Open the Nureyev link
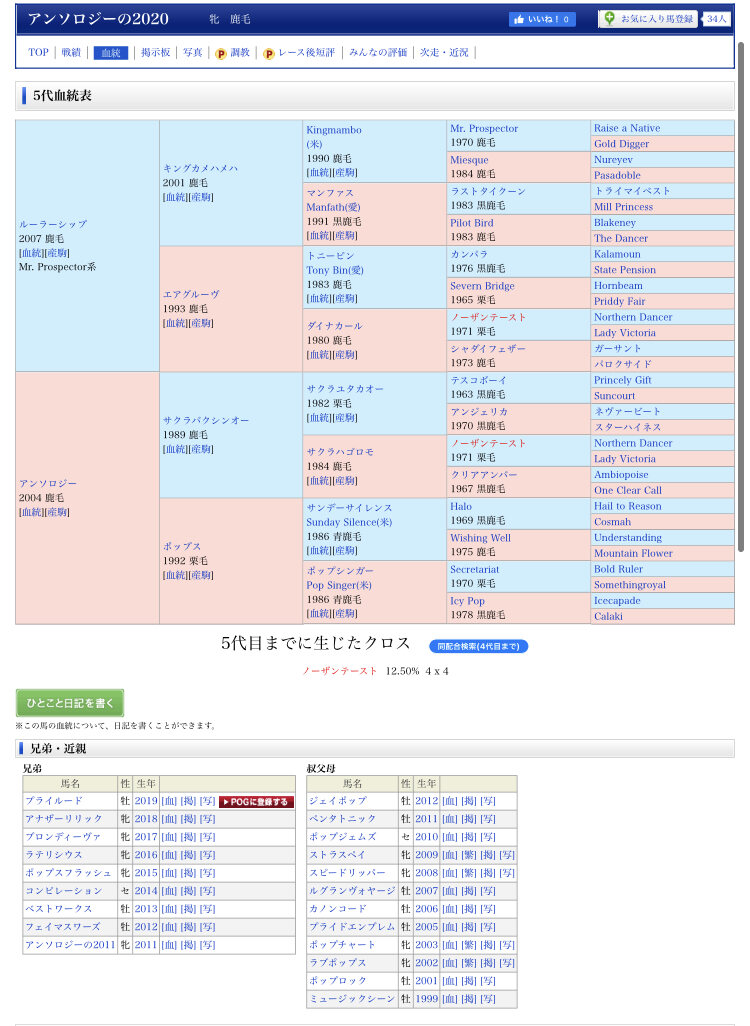The image size is (750, 1026). pos(613,160)
